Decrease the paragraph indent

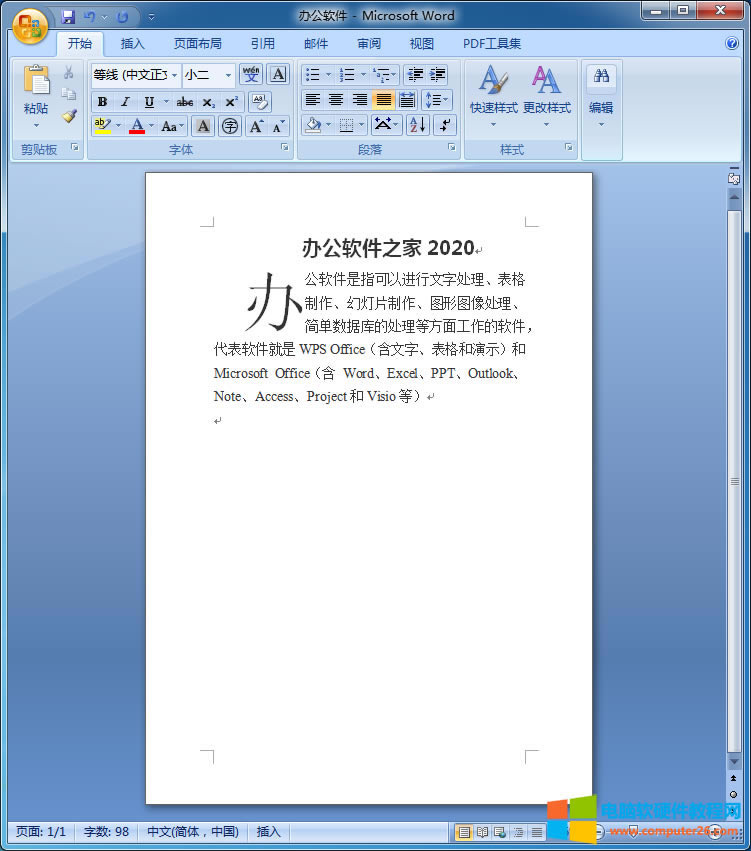[415, 74]
